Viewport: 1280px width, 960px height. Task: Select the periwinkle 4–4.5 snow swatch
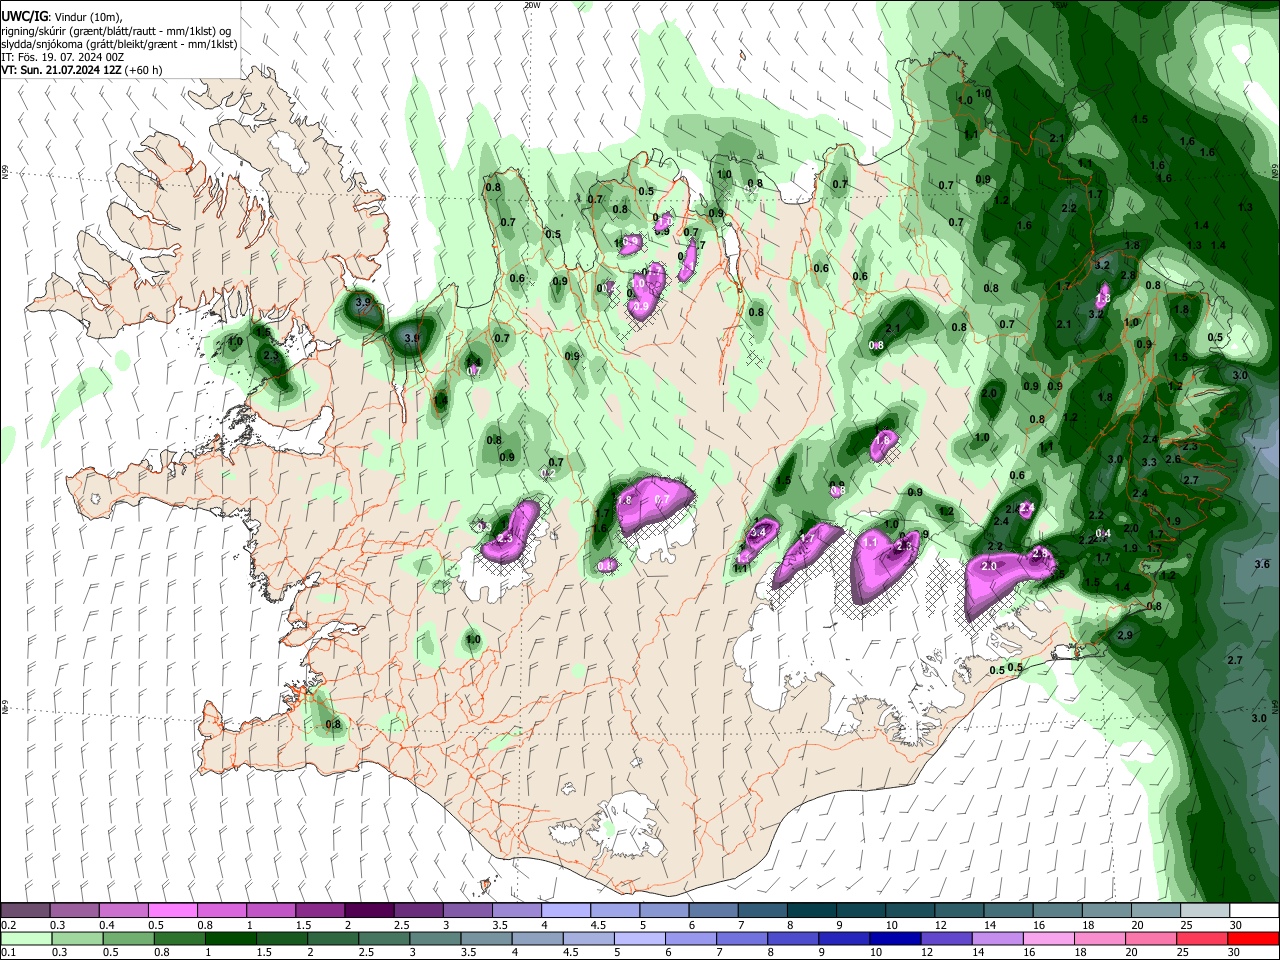[565, 911]
